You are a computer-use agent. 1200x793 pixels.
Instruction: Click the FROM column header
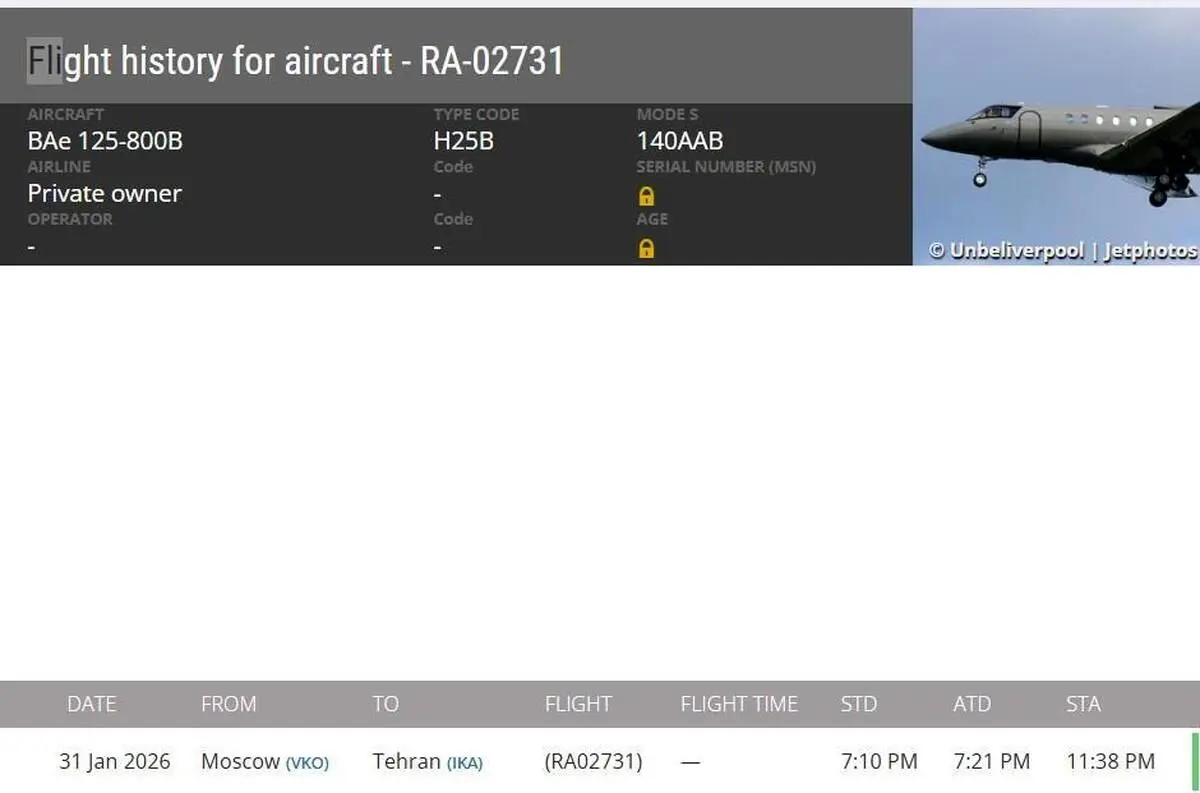228,704
